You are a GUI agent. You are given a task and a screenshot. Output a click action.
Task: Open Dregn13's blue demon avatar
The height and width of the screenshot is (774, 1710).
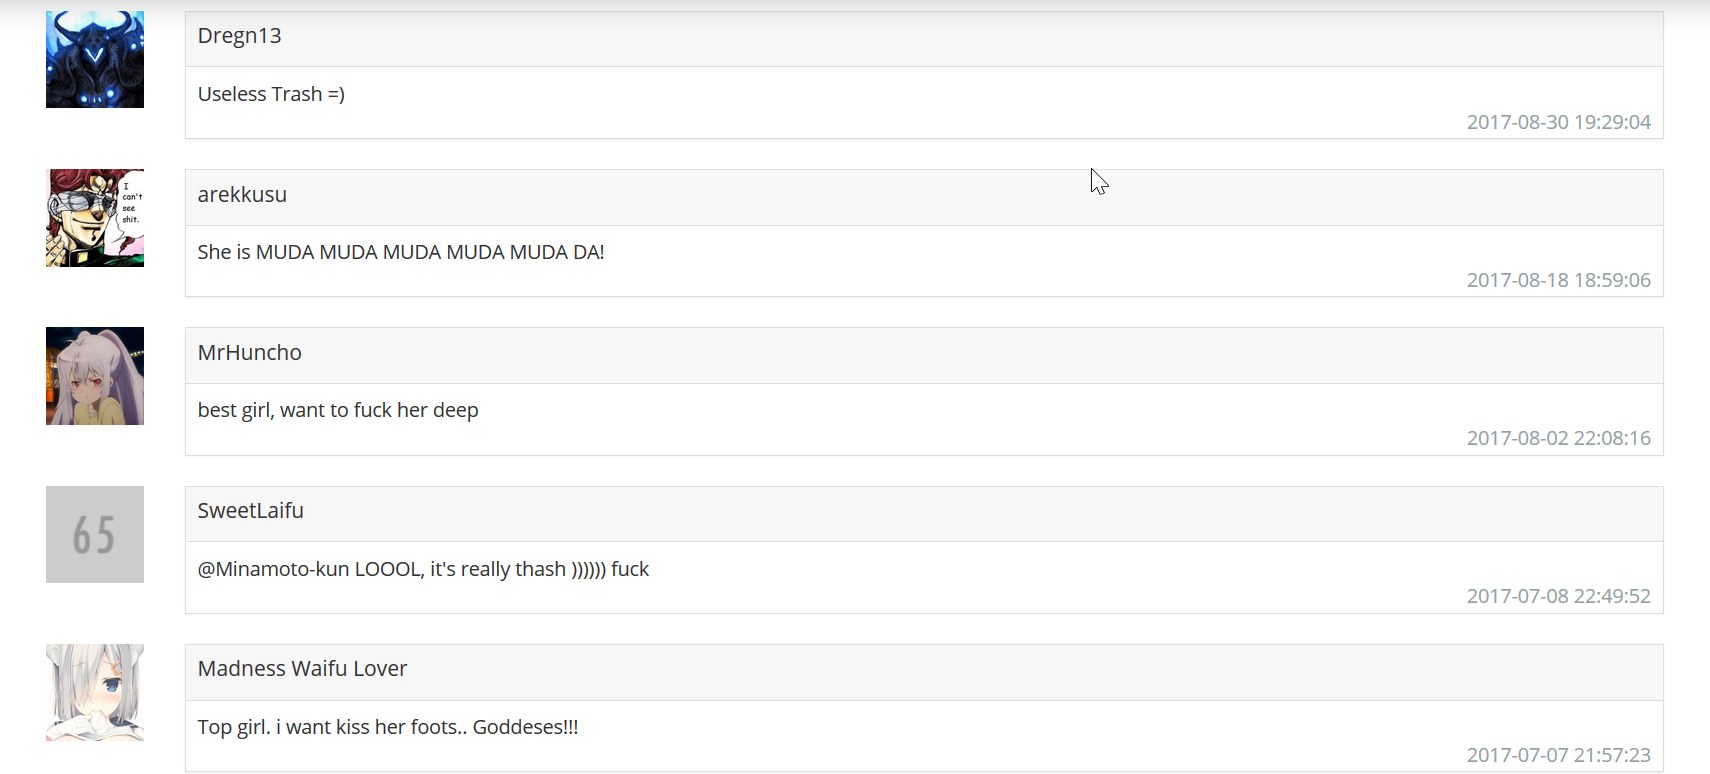click(95, 60)
